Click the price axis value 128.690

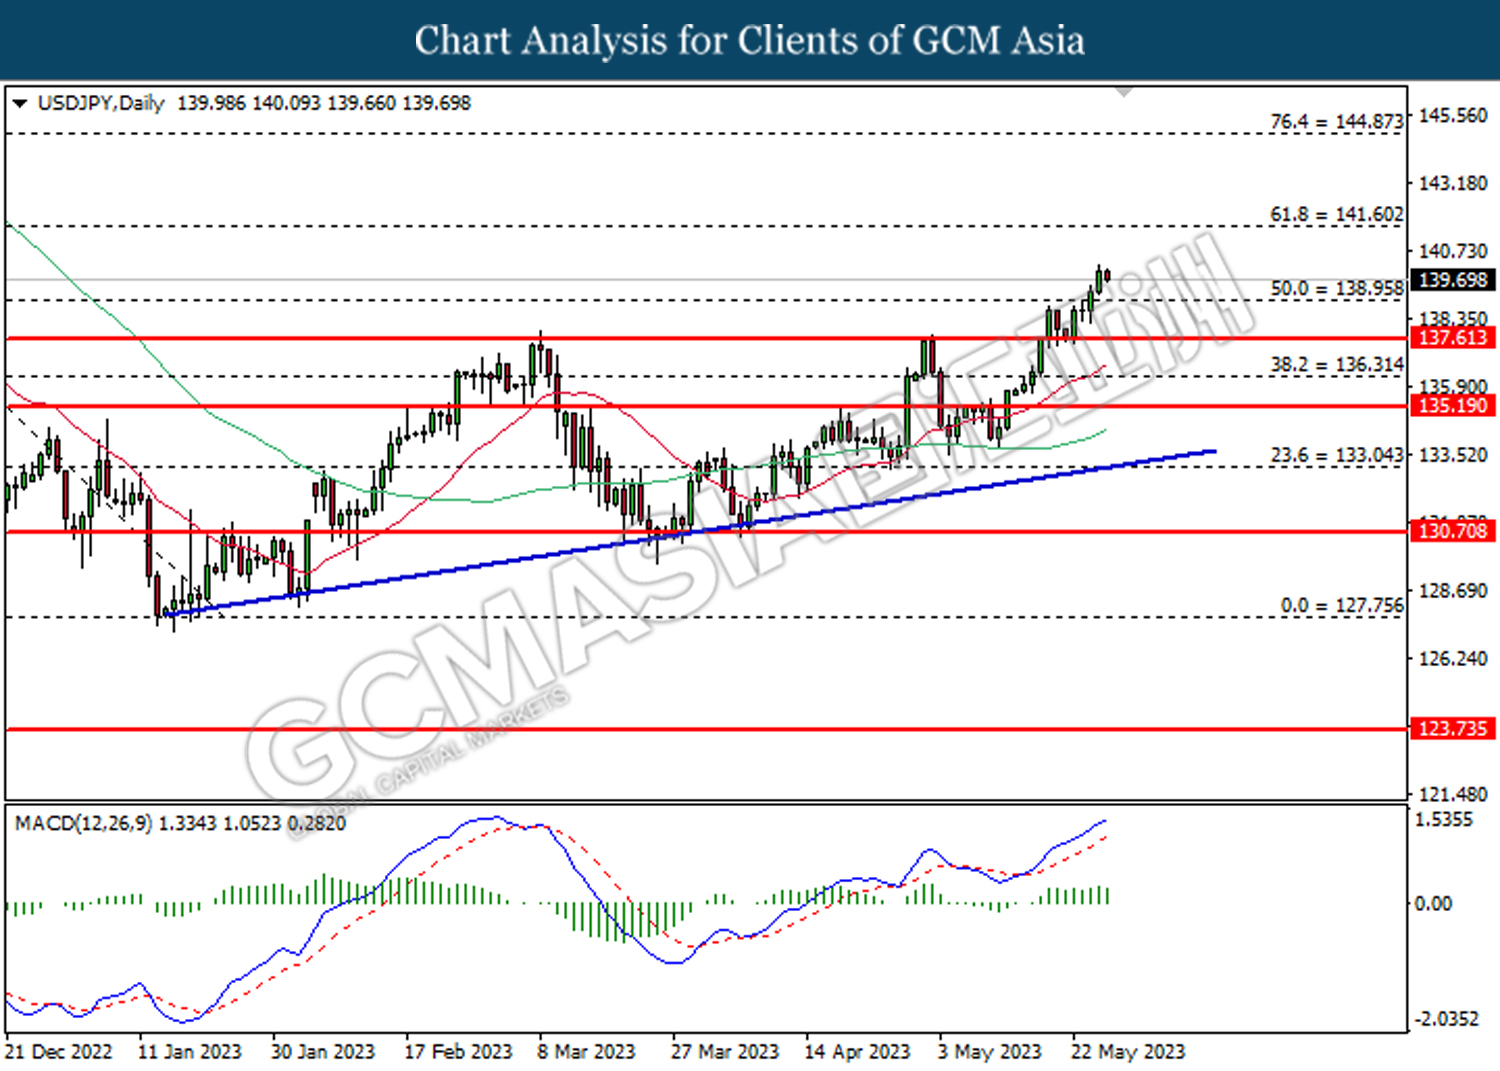coord(1453,590)
